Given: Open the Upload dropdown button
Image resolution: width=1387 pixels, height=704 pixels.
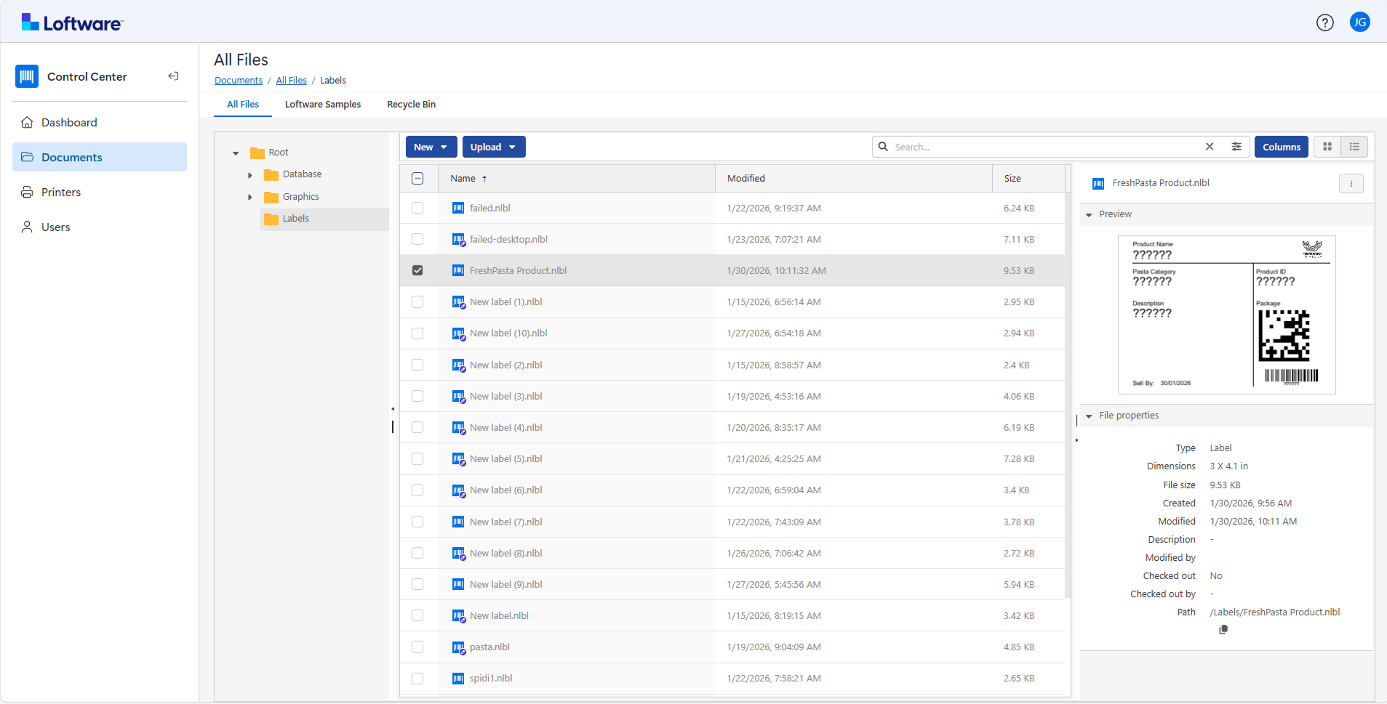Looking at the screenshot, I should click(494, 147).
